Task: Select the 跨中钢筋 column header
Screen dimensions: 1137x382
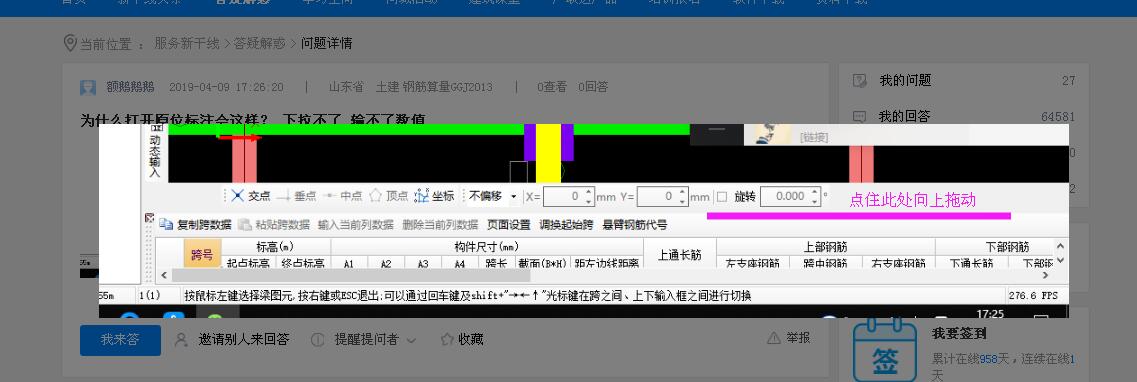Action: (826, 263)
